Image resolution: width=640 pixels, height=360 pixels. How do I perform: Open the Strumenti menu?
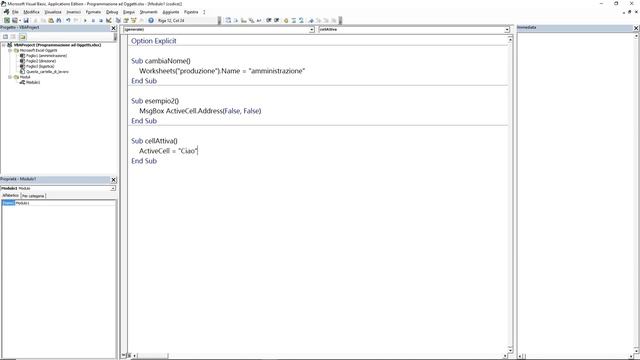(x=148, y=12)
